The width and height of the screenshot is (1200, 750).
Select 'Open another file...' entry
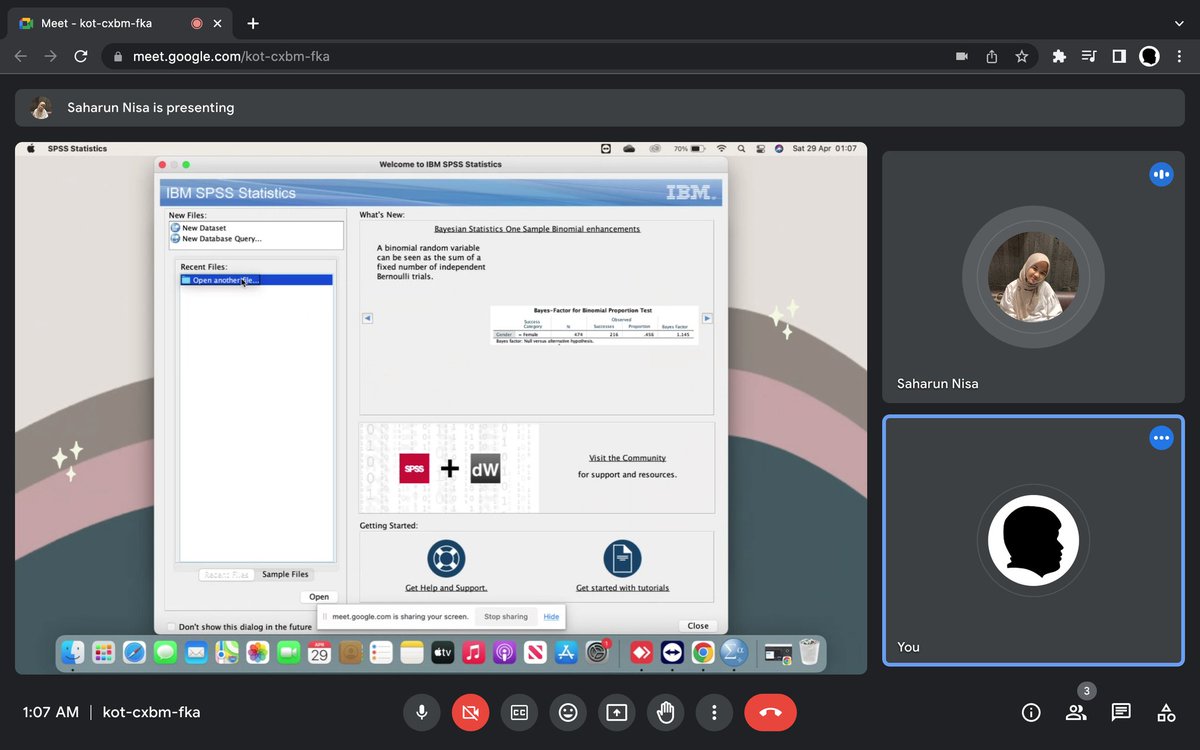tap(256, 280)
